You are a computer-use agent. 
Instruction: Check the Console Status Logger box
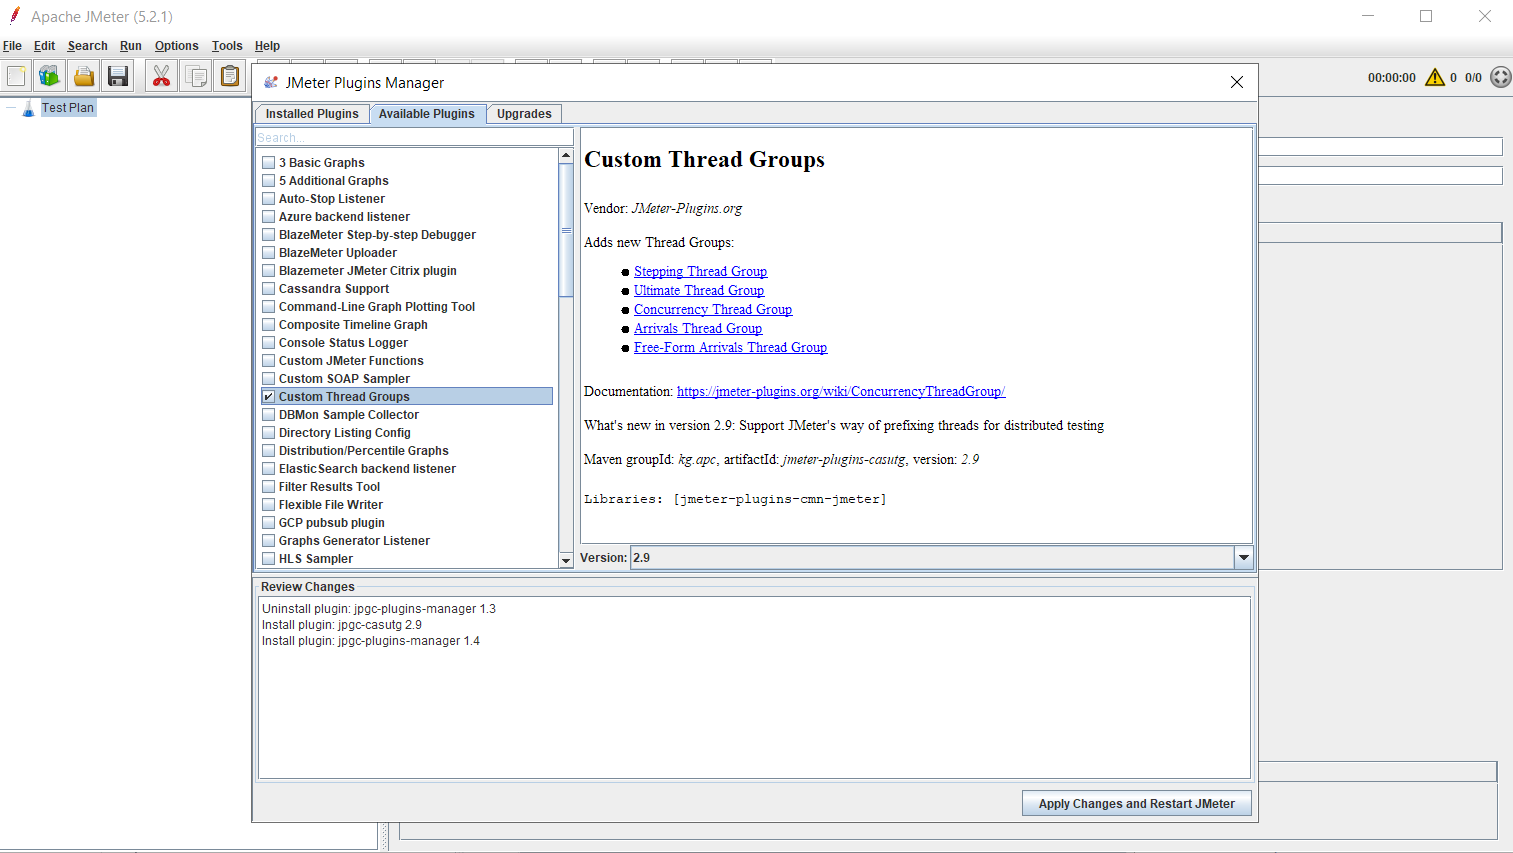[268, 343]
